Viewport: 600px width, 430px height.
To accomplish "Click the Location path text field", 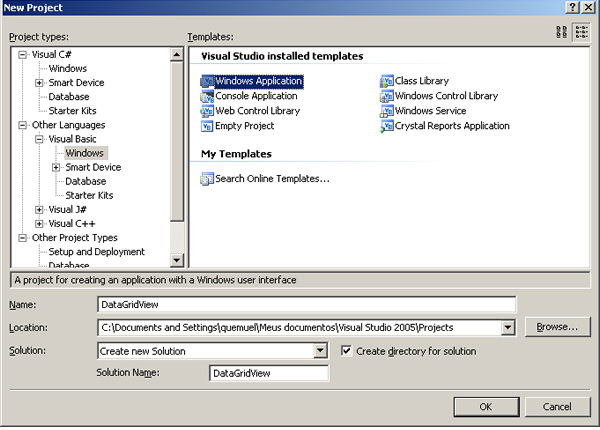I will (x=300, y=327).
